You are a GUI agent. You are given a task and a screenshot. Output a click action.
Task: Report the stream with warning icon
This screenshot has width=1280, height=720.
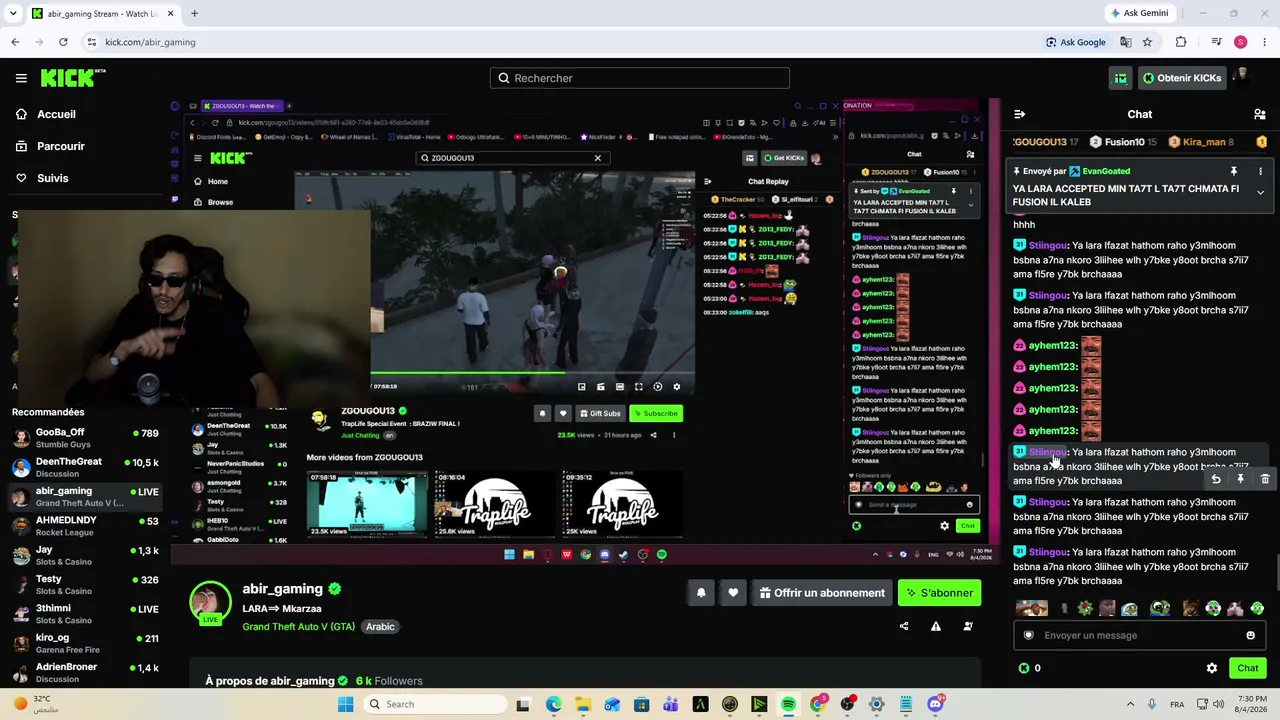coord(936,627)
